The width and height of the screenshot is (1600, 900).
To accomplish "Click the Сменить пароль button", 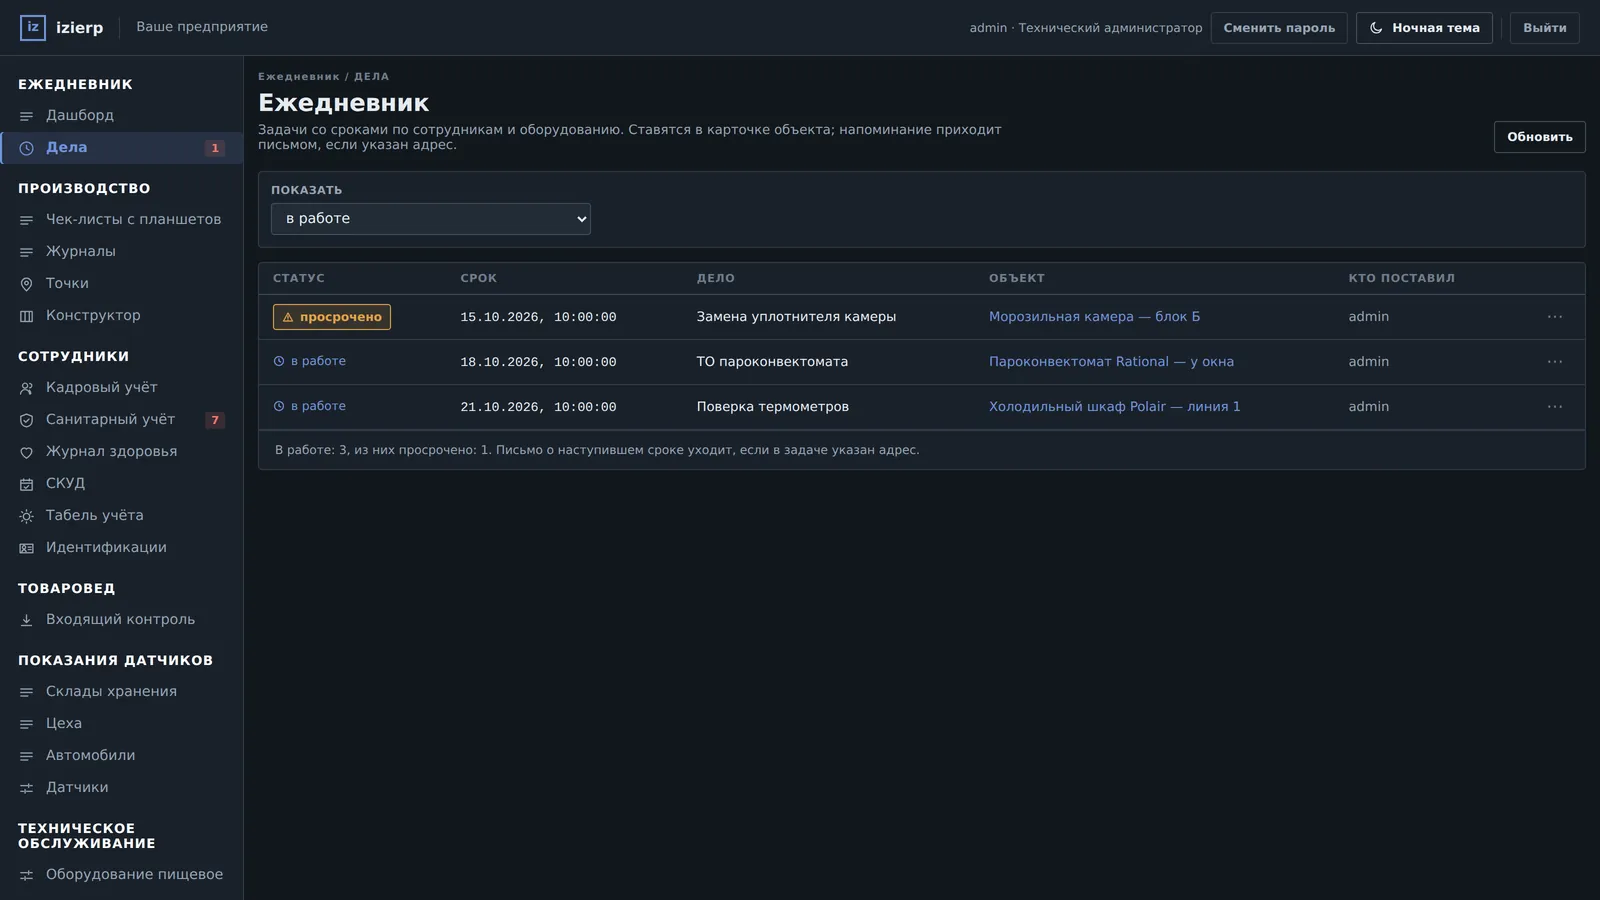I will [x=1279, y=28].
